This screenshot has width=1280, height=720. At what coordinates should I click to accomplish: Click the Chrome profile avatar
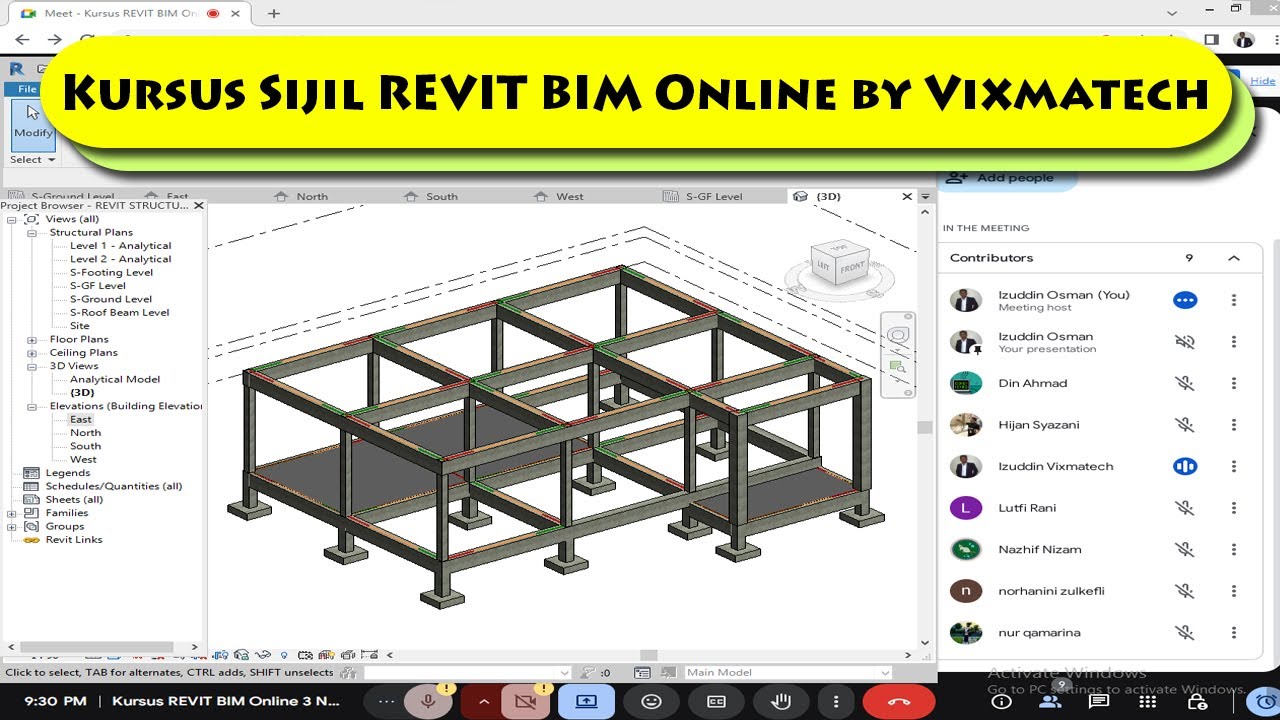click(1243, 39)
